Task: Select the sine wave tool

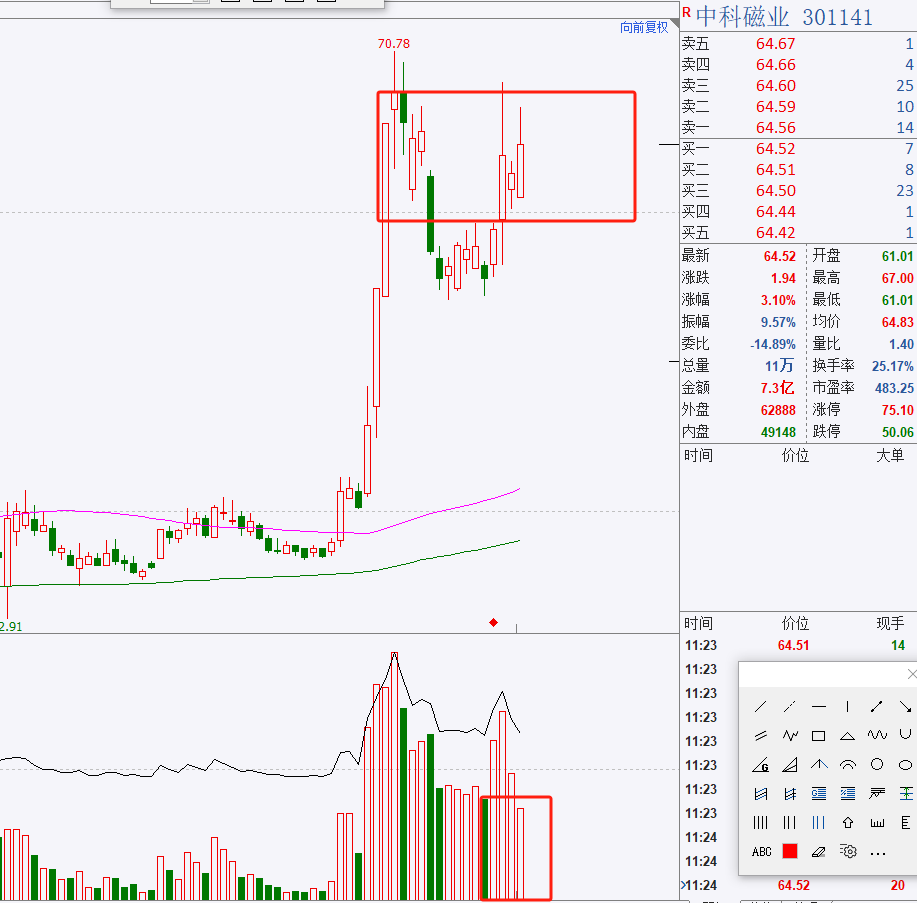Action: pos(877,735)
